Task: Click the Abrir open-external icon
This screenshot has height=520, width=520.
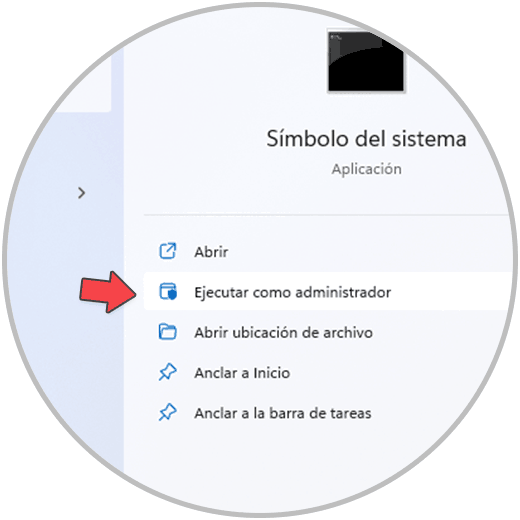Action: (x=167, y=251)
